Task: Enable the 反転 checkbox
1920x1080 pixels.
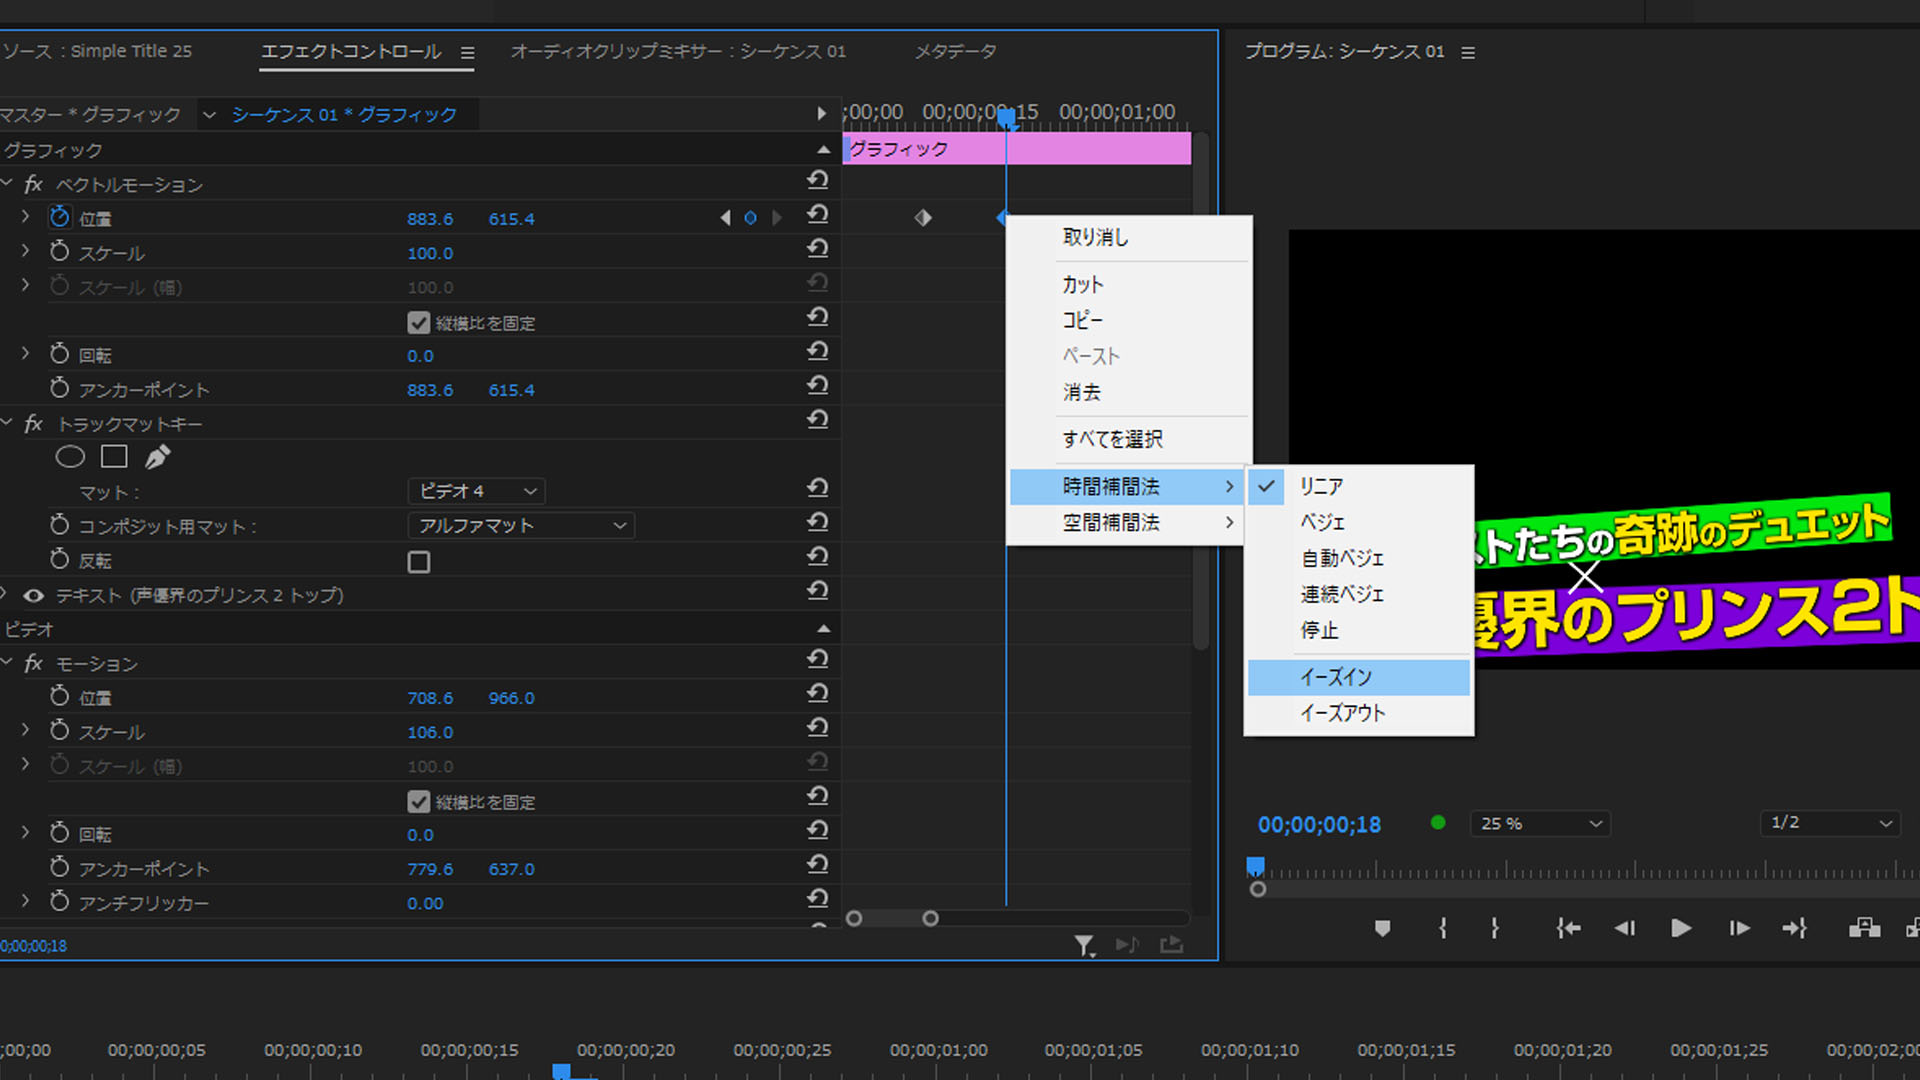Action: (419, 562)
